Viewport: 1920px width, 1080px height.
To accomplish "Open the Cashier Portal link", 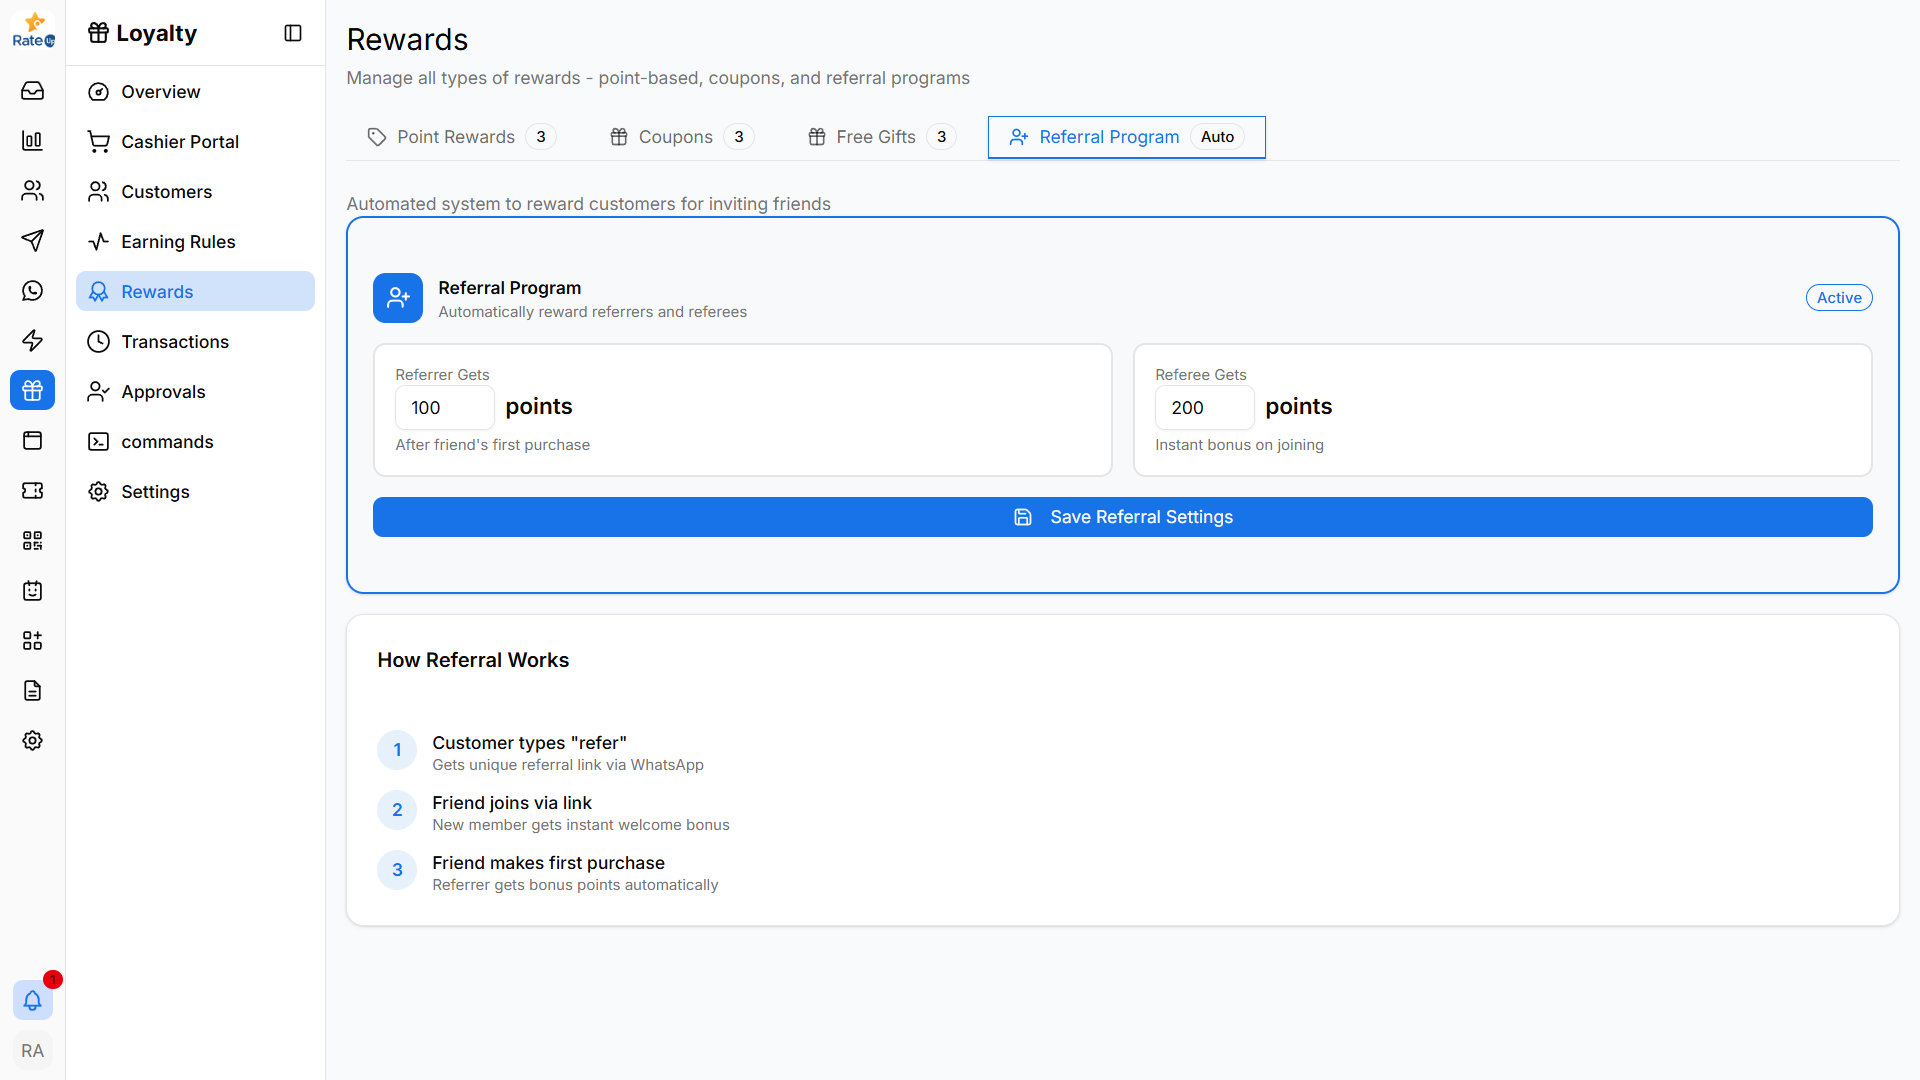I will click(x=180, y=141).
